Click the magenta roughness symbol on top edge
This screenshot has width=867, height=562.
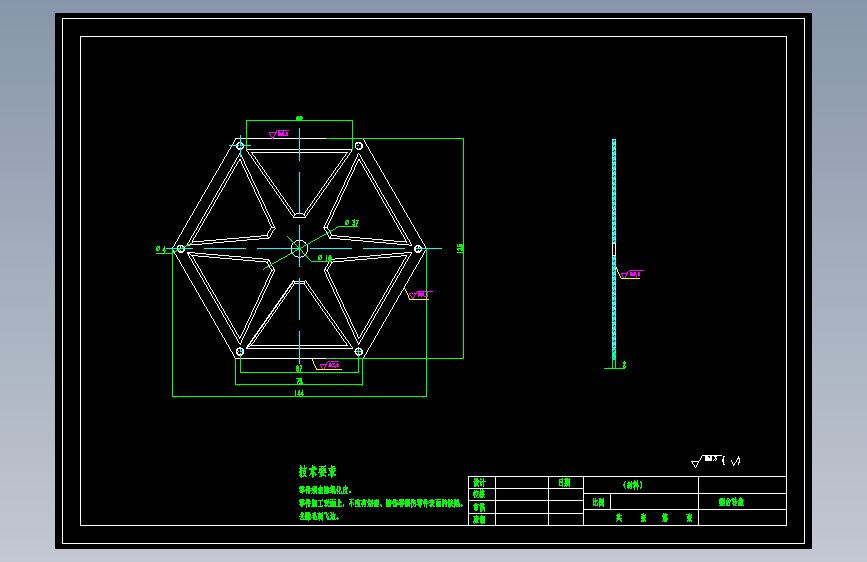279,134
